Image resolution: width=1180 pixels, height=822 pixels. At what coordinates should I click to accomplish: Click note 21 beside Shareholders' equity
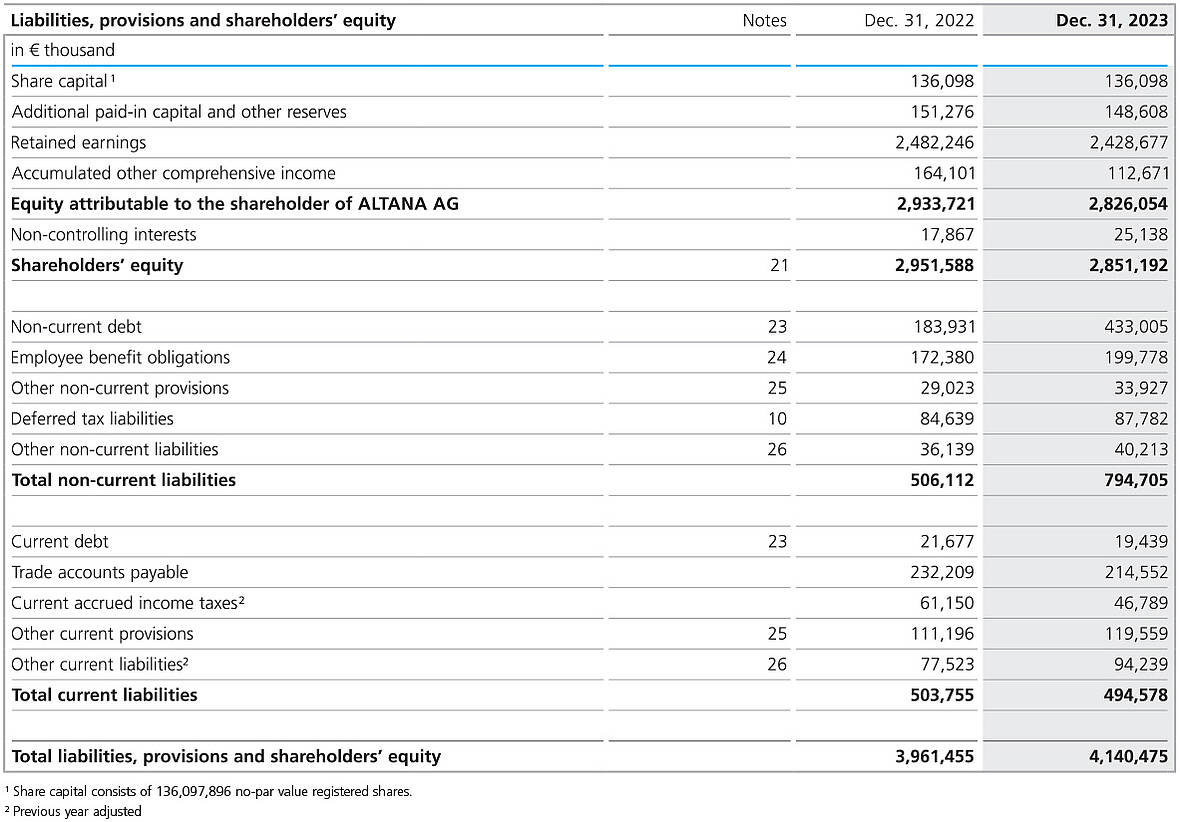point(777,266)
